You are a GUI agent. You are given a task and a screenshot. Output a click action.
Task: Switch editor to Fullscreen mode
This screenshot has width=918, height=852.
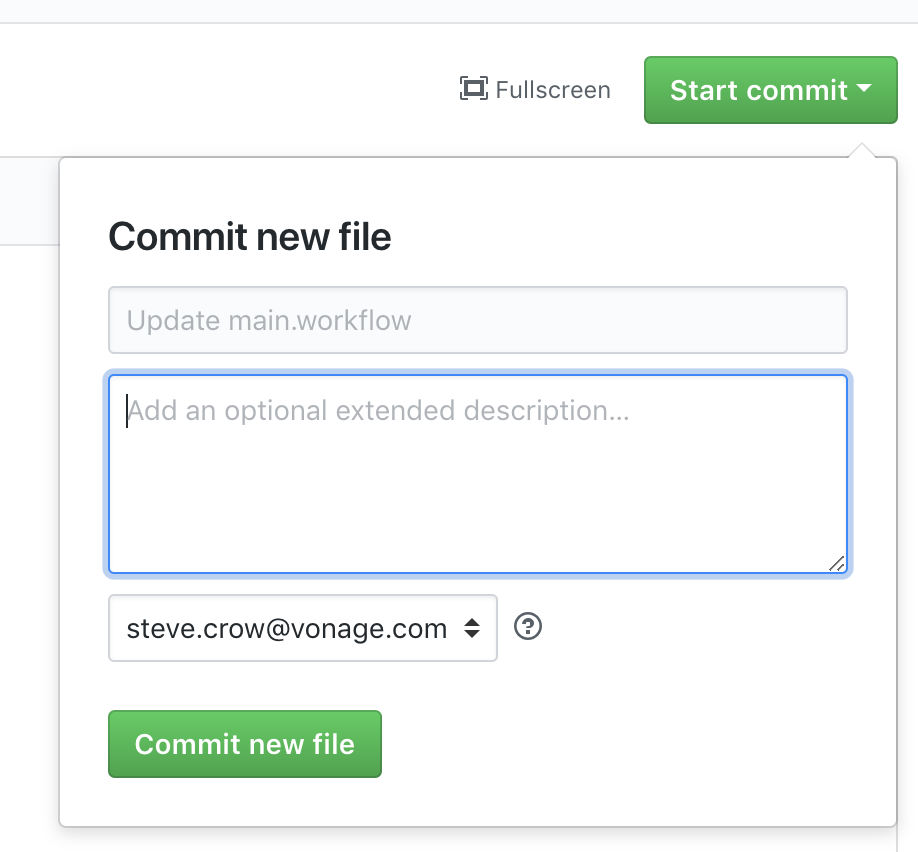click(x=535, y=90)
